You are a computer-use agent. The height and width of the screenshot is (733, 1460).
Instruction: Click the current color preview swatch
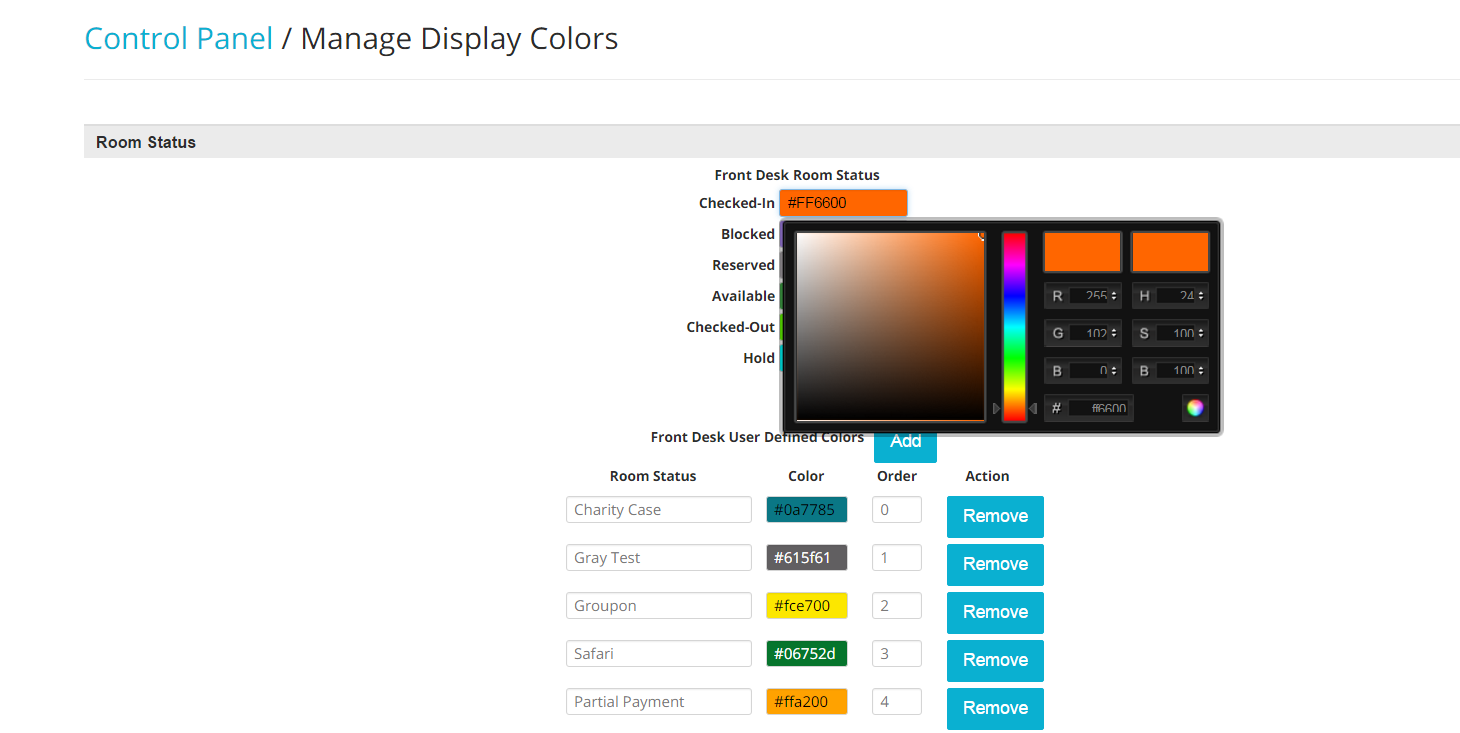(x=1170, y=252)
